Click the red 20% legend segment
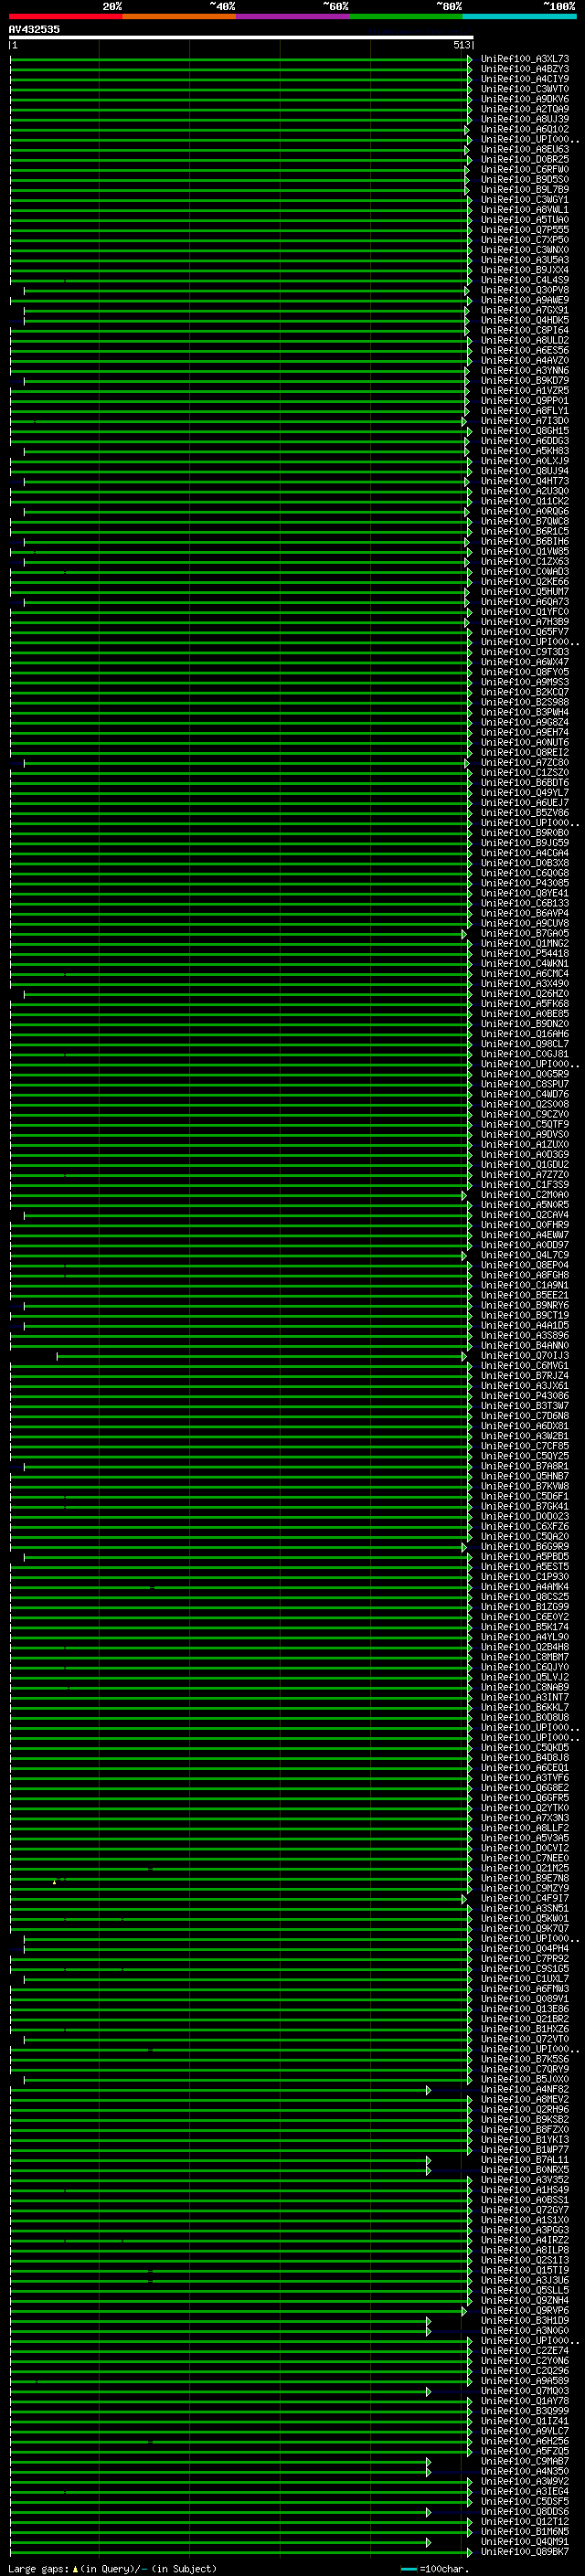 [x=66, y=16]
